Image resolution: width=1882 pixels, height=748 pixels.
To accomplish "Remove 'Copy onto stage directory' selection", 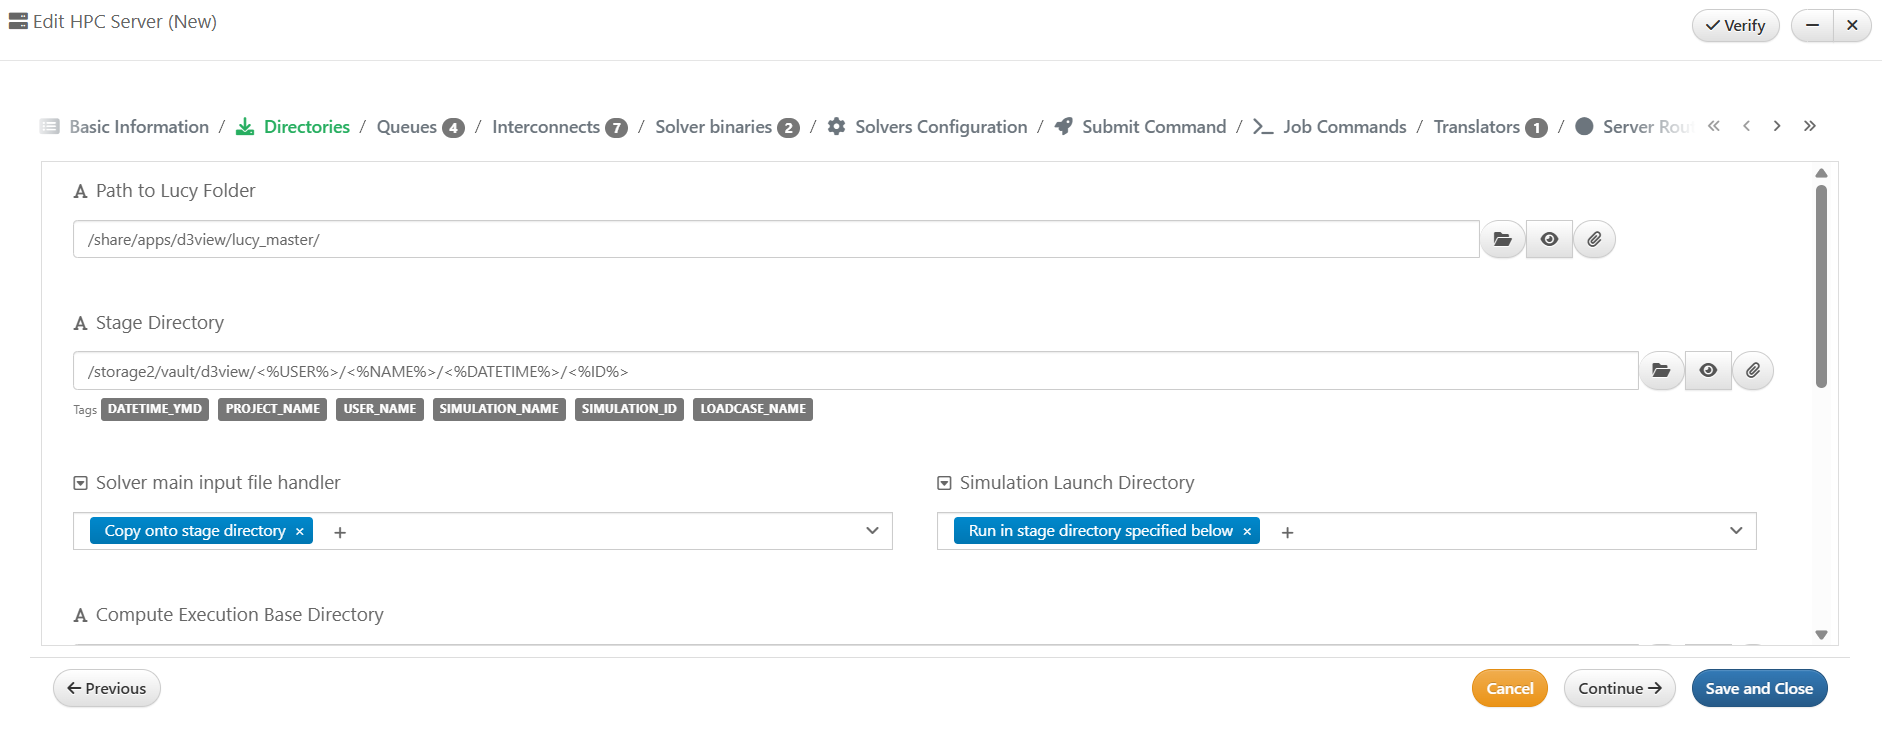I will pyautogui.click(x=299, y=532).
